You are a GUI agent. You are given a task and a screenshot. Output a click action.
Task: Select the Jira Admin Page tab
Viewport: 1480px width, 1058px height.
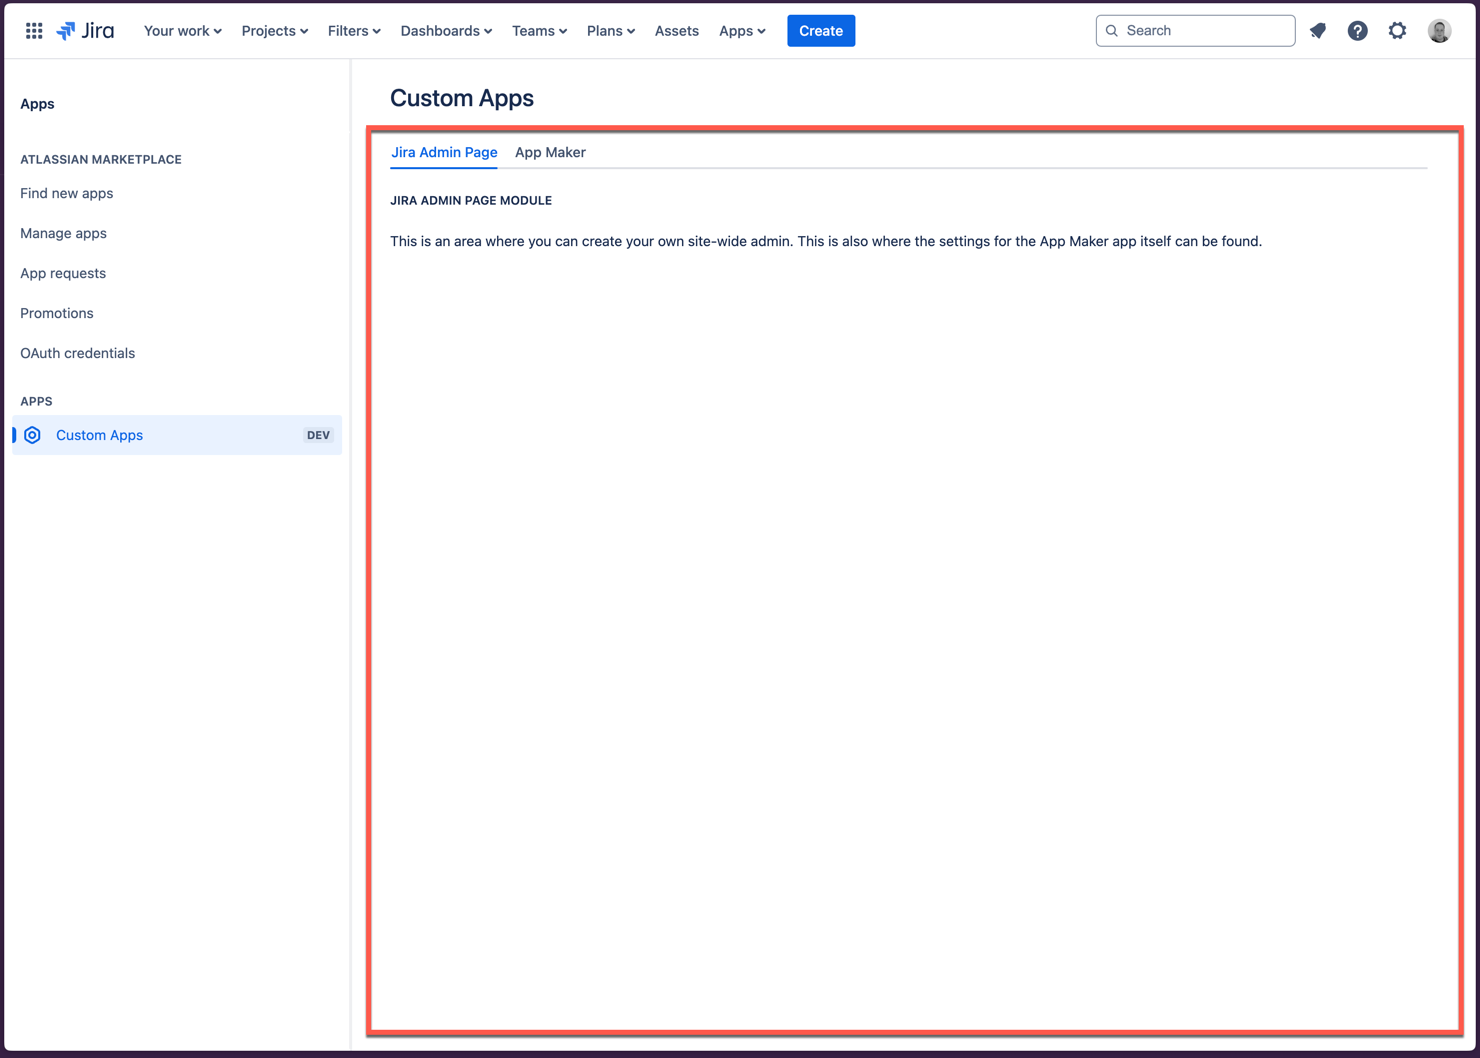click(x=444, y=152)
